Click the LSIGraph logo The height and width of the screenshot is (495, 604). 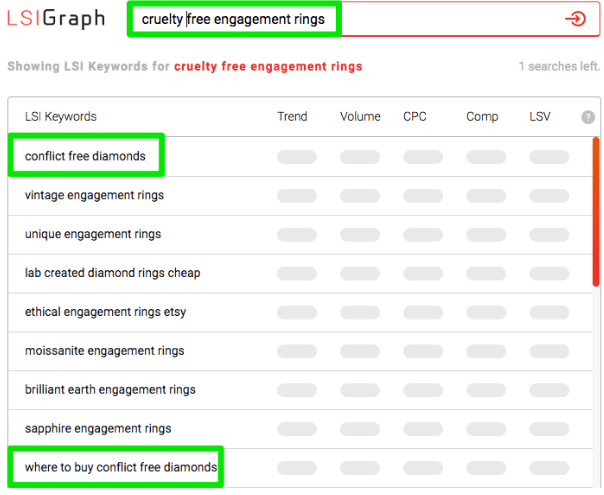pos(56,18)
